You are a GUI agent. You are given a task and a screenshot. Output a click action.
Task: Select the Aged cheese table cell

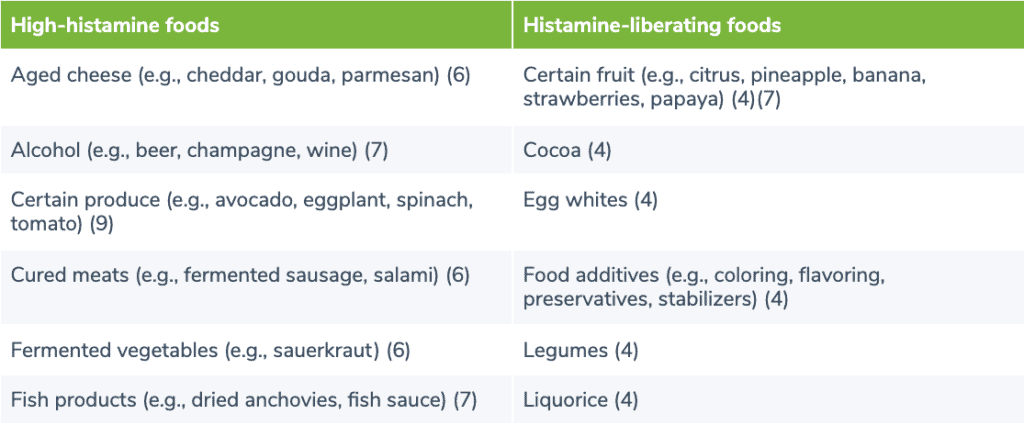coord(240,76)
